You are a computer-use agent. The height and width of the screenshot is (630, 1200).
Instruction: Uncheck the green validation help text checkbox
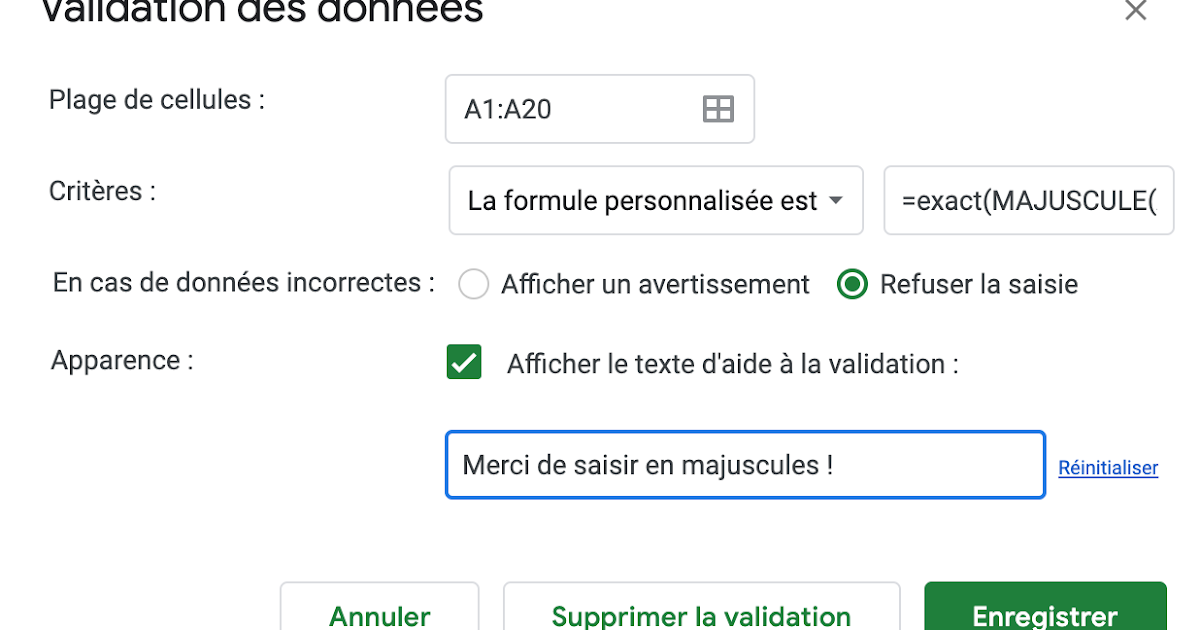click(464, 362)
